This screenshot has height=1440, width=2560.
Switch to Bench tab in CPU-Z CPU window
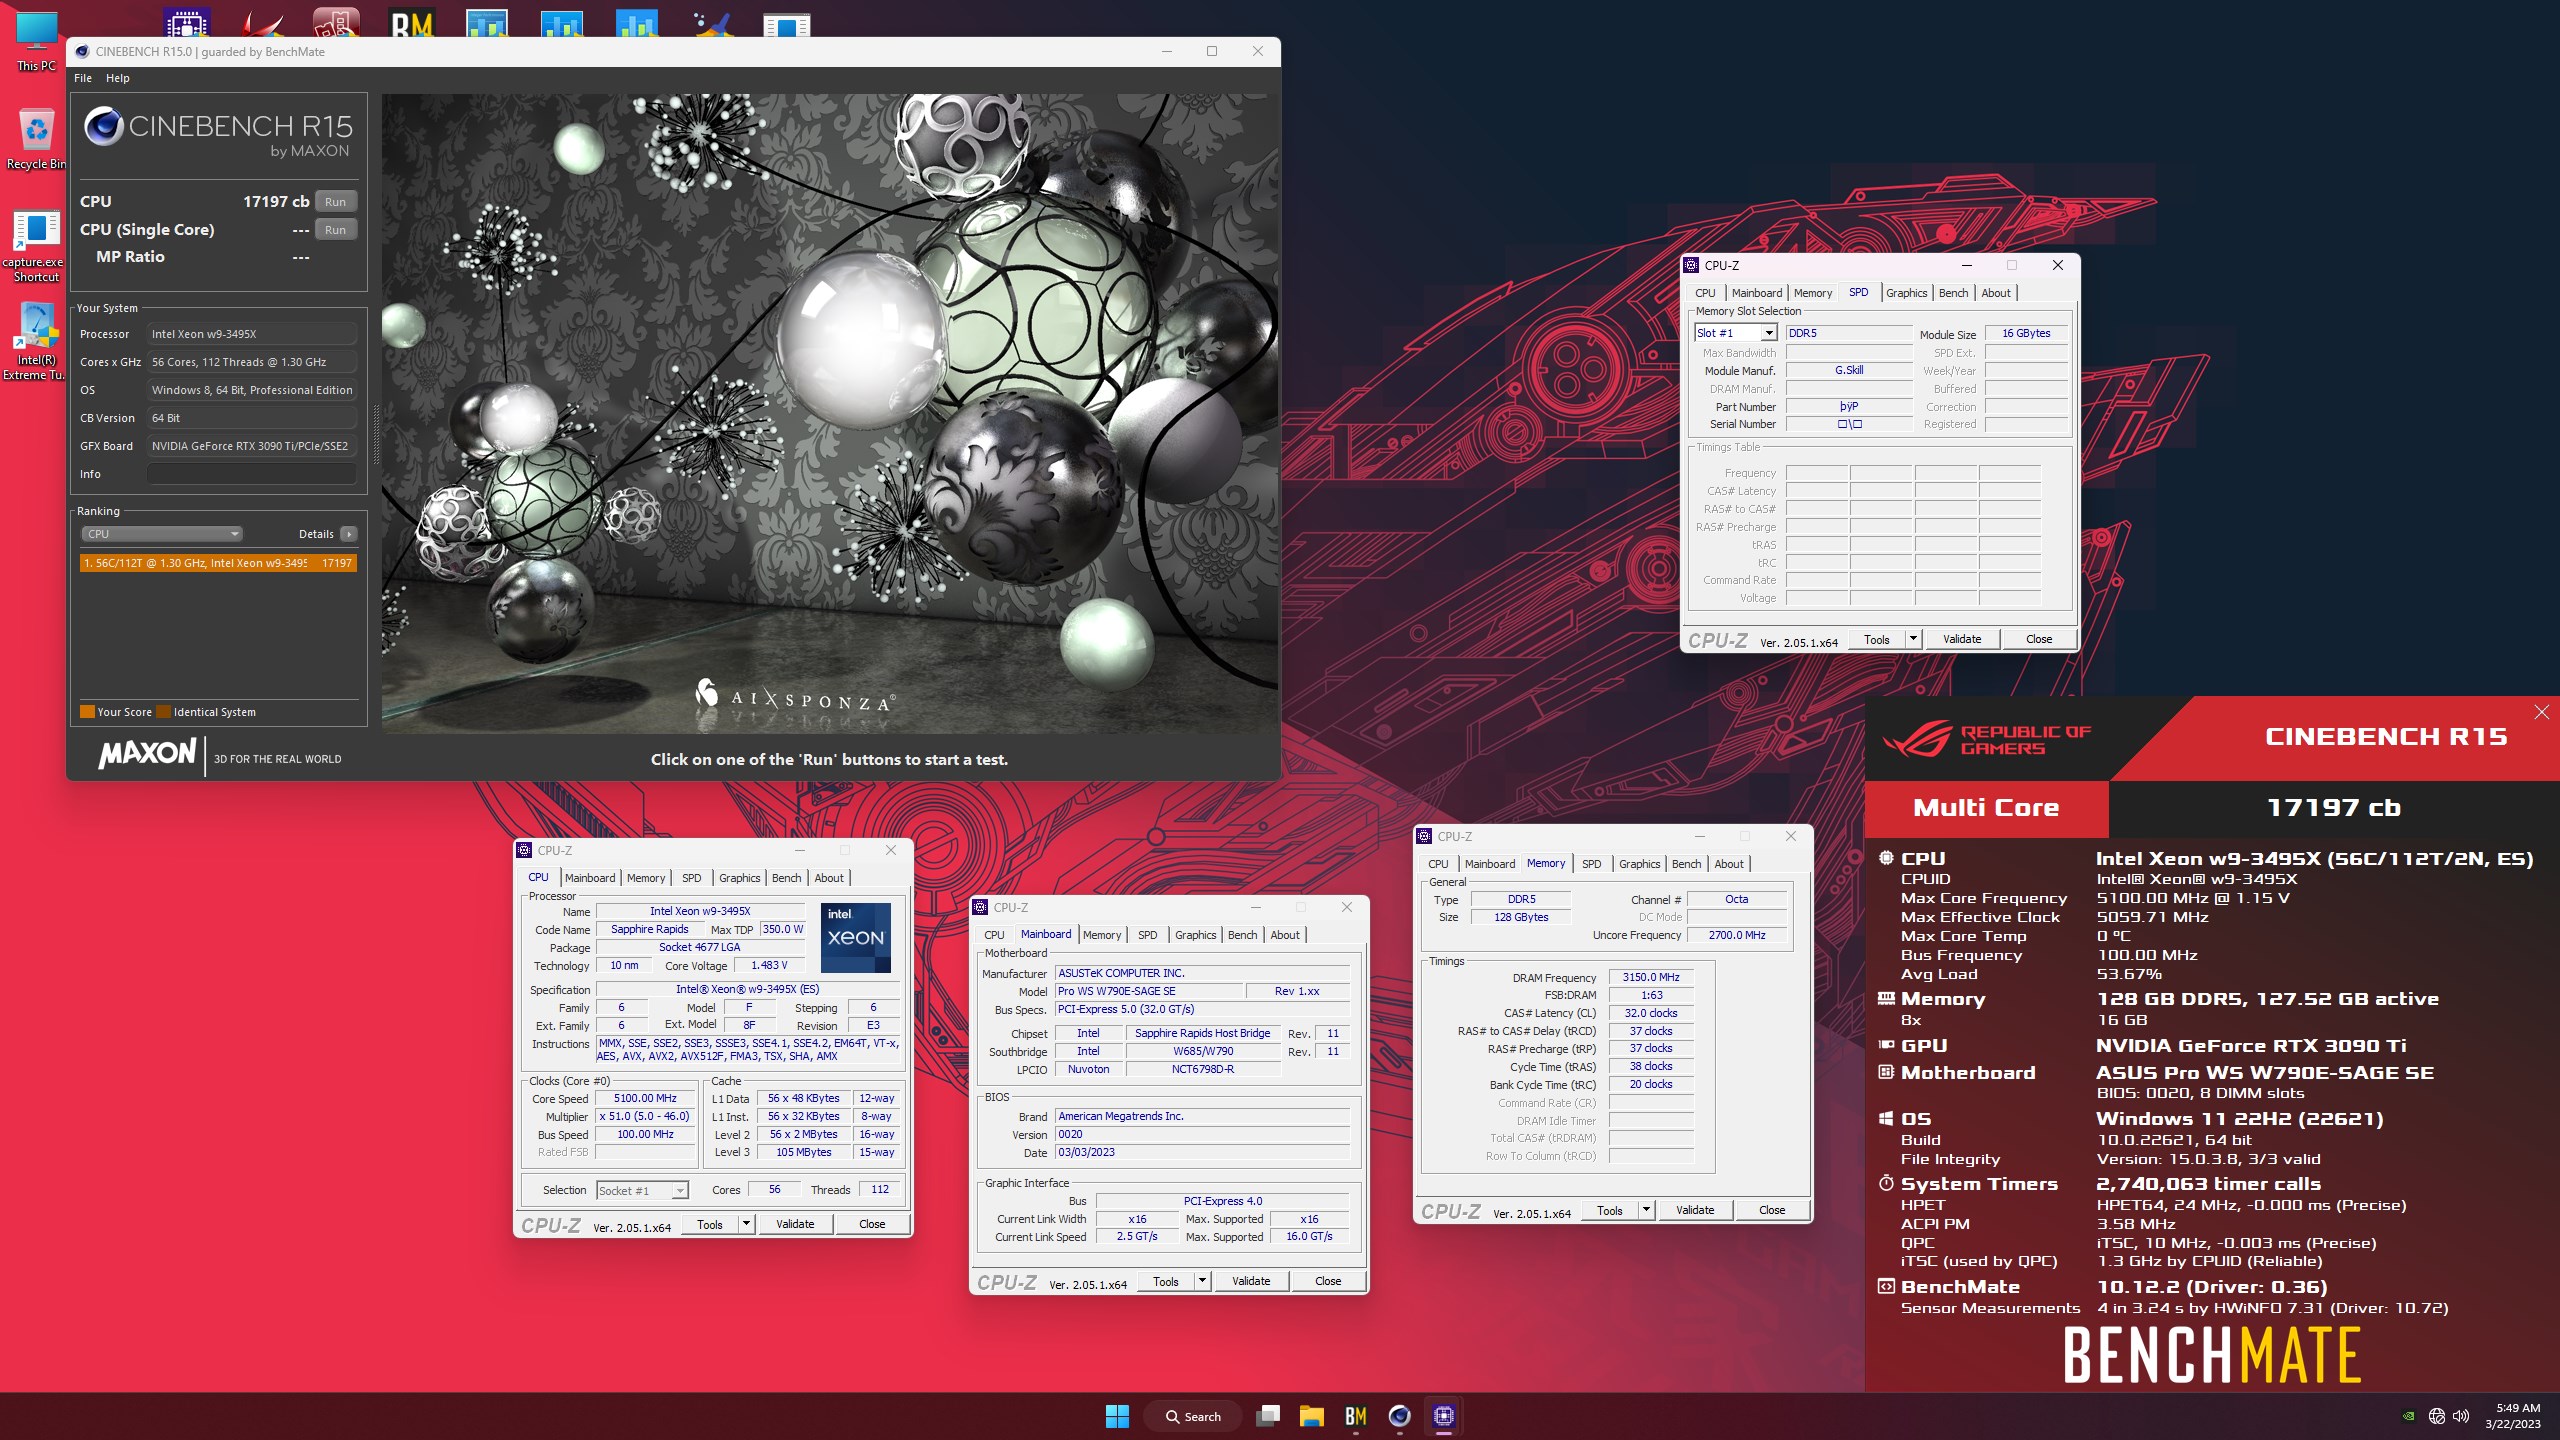(x=786, y=878)
